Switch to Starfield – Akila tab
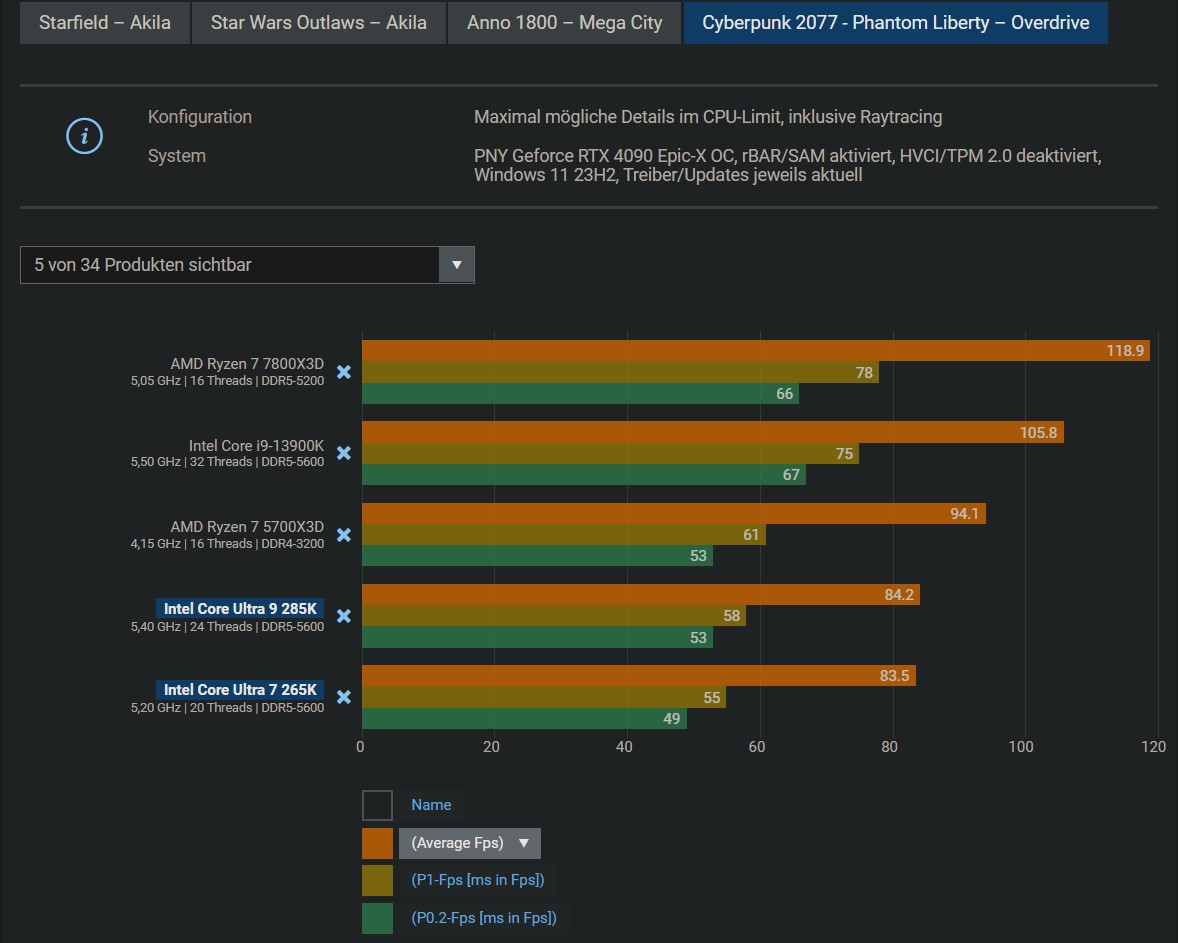This screenshot has height=943, width=1178. 104,23
